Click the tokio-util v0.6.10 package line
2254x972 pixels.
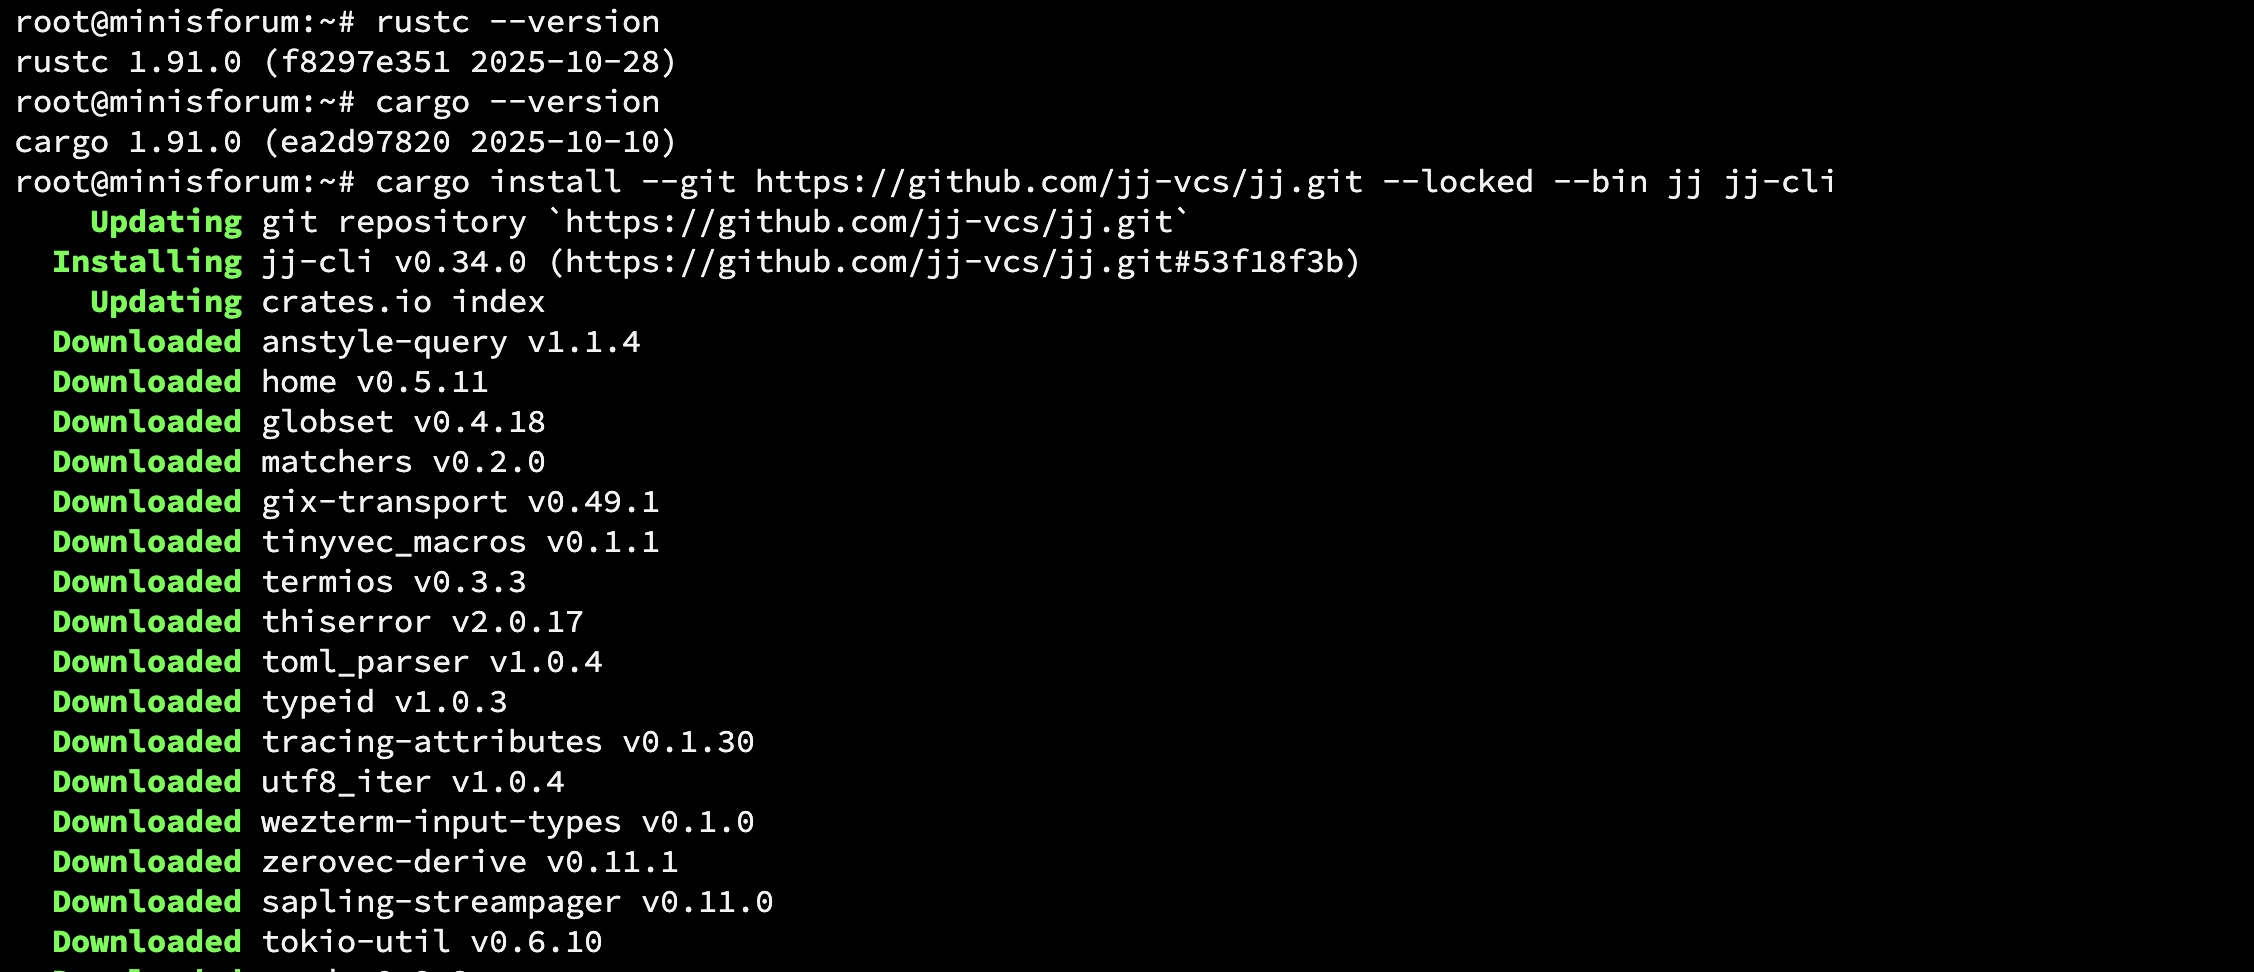(431, 942)
